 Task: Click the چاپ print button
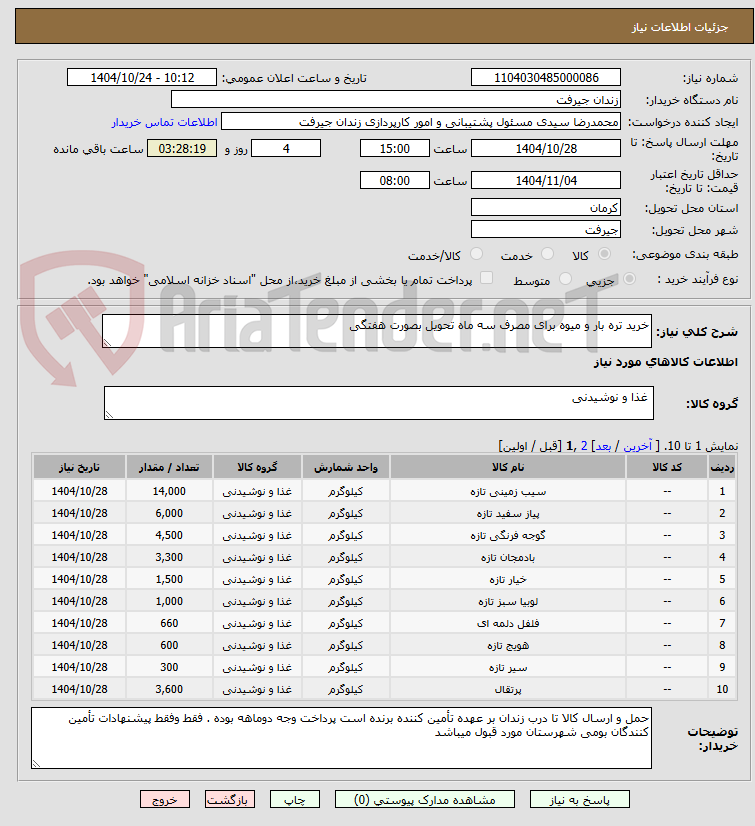[295, 800]
